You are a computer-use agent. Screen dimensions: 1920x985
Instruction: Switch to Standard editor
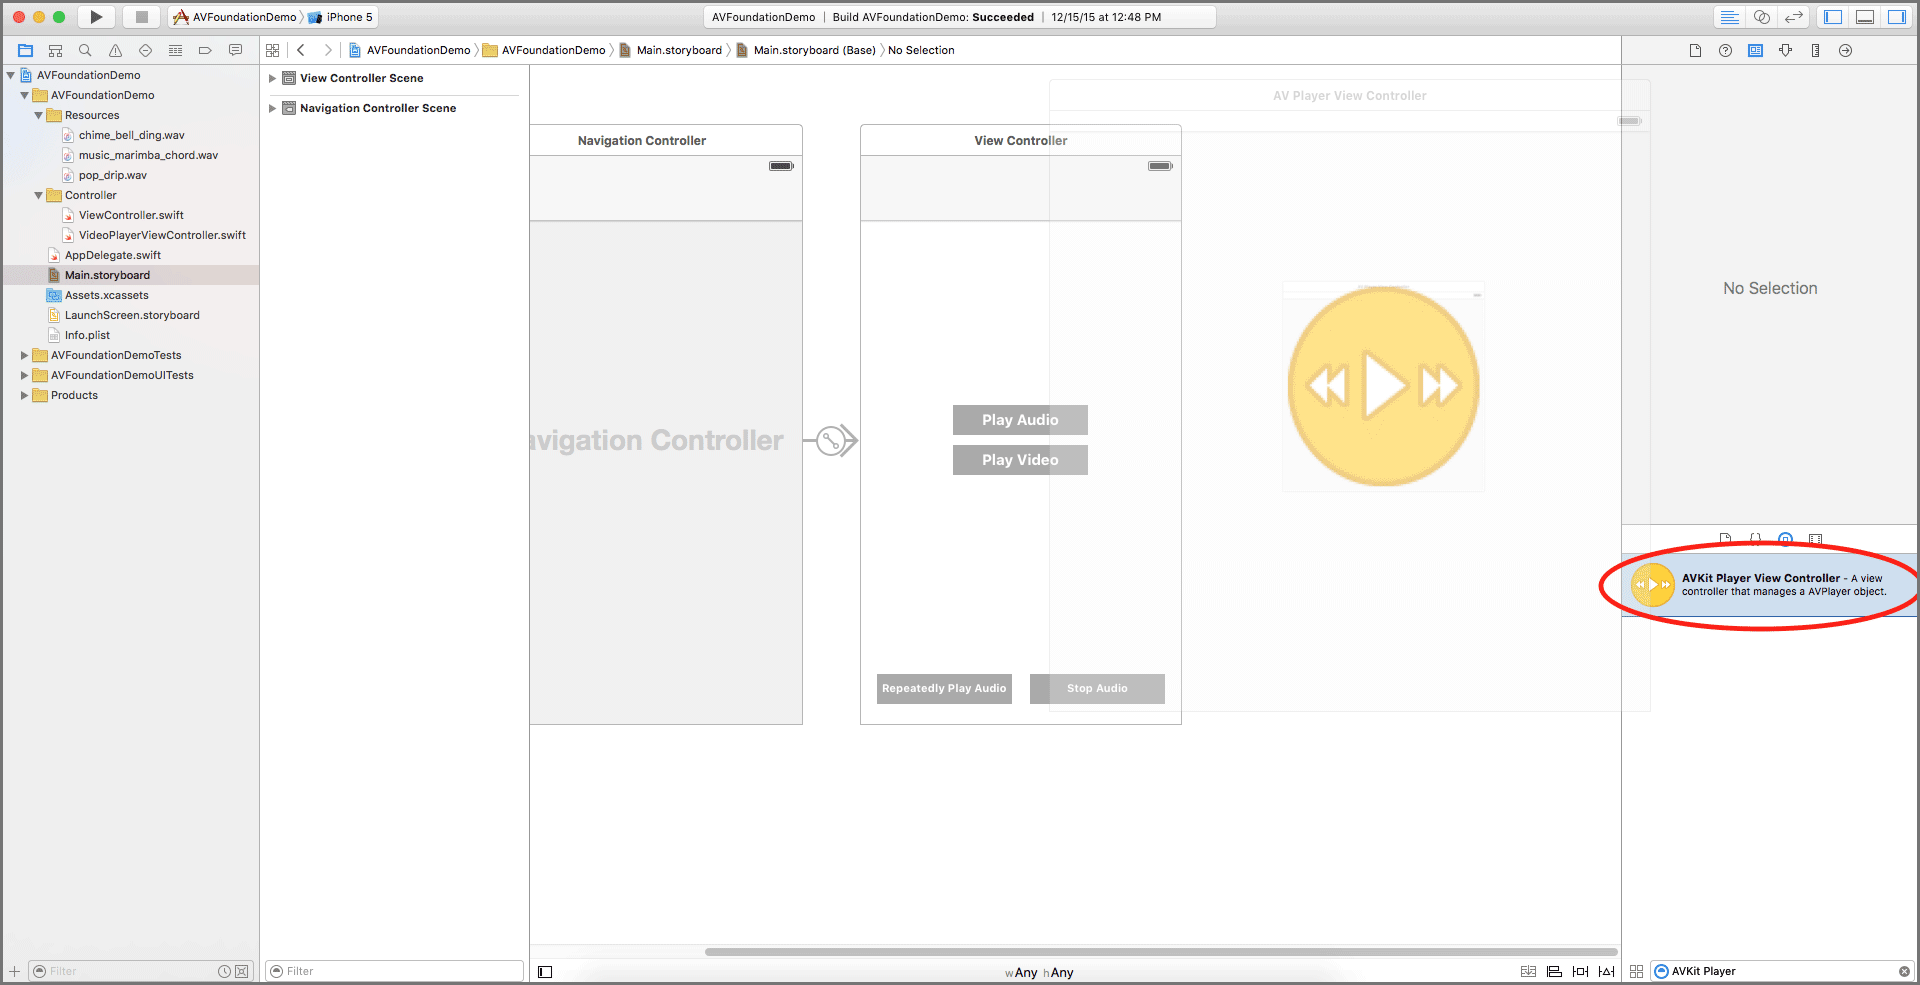[1729, 17]
